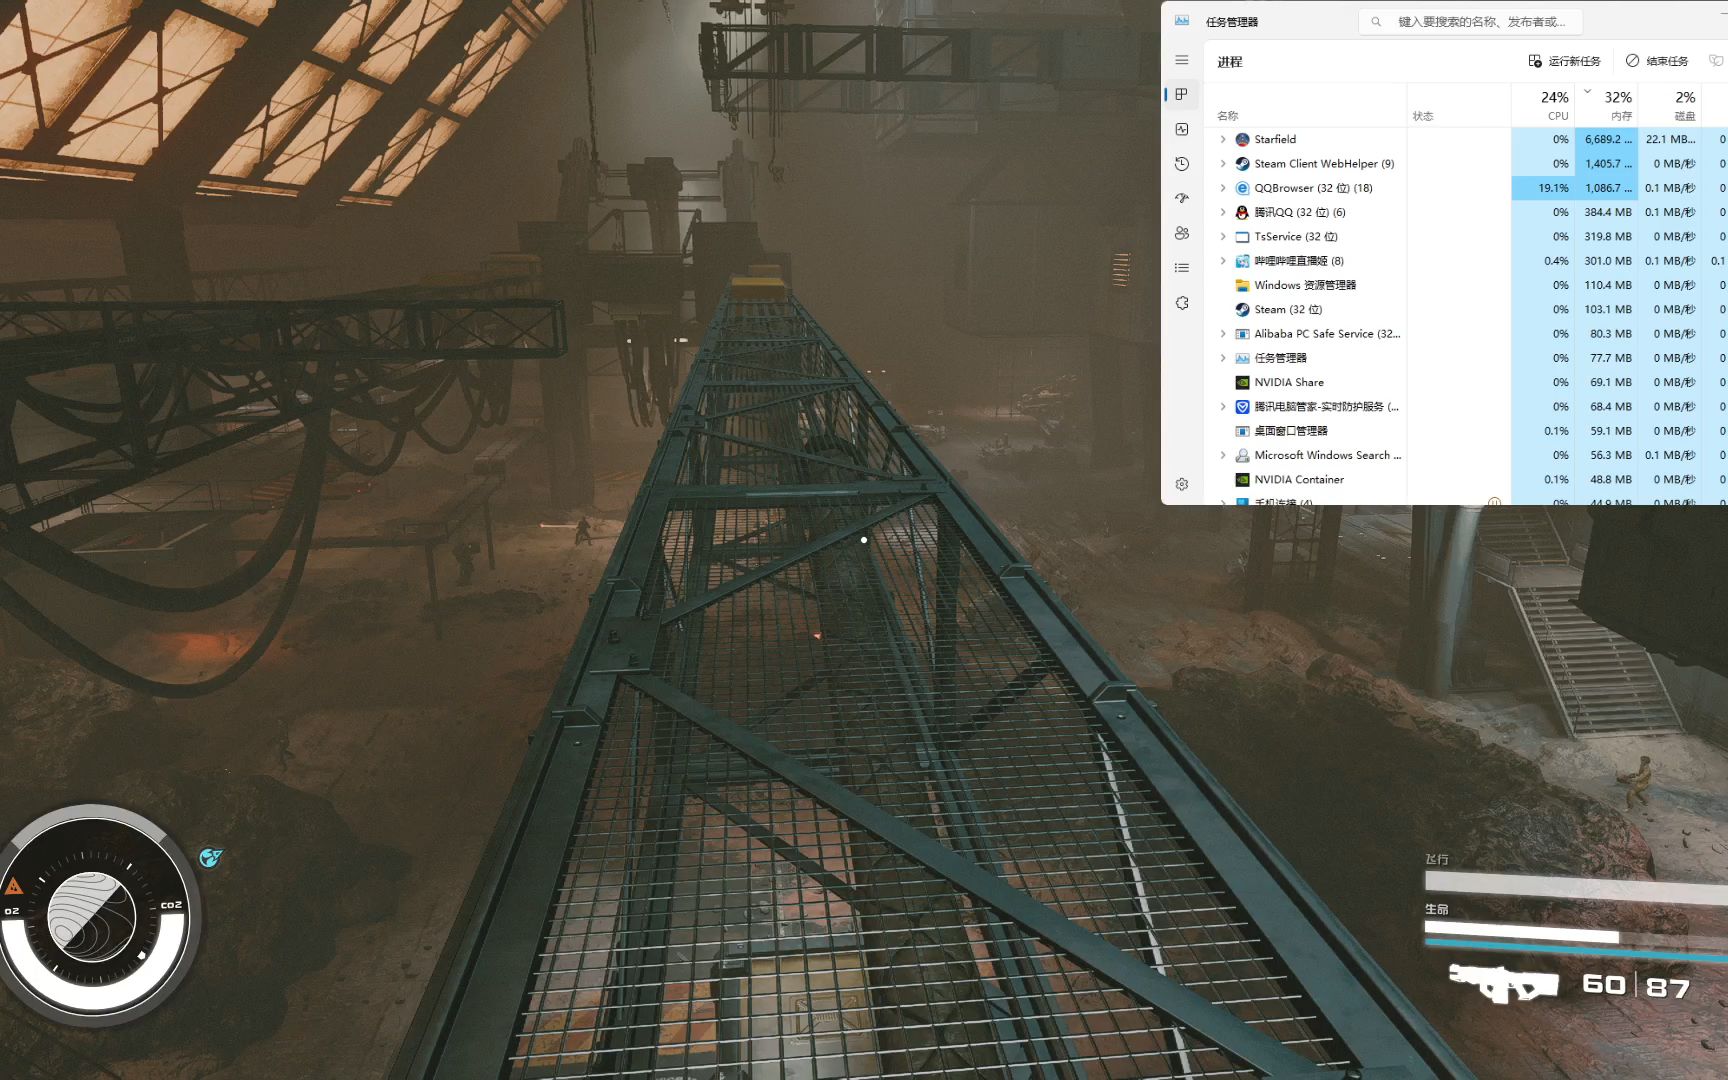Click the 哔哩哔哩直播姬 process icon

[1242, 261]
